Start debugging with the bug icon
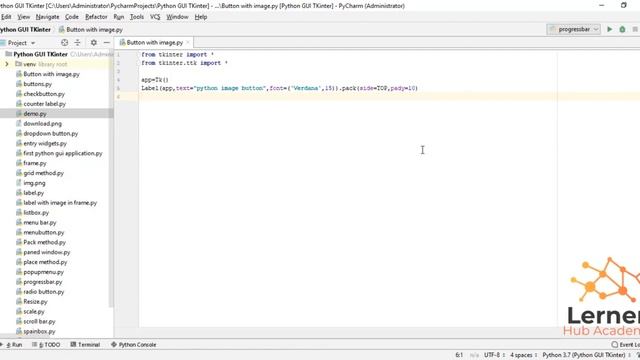The width and height of the screenshot is (640, 360). (x=622, y=29)
